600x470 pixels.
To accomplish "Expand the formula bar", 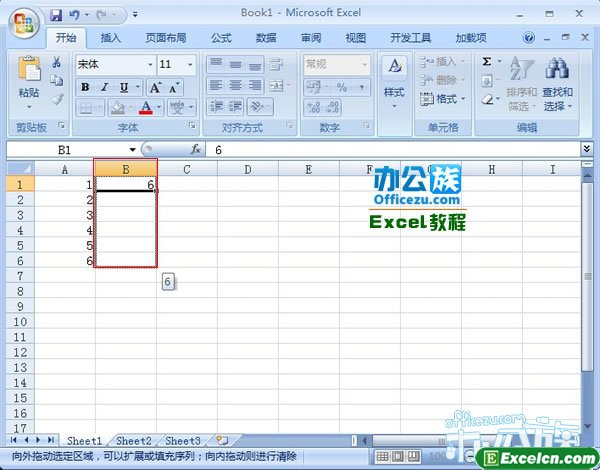I will [587, 149].
